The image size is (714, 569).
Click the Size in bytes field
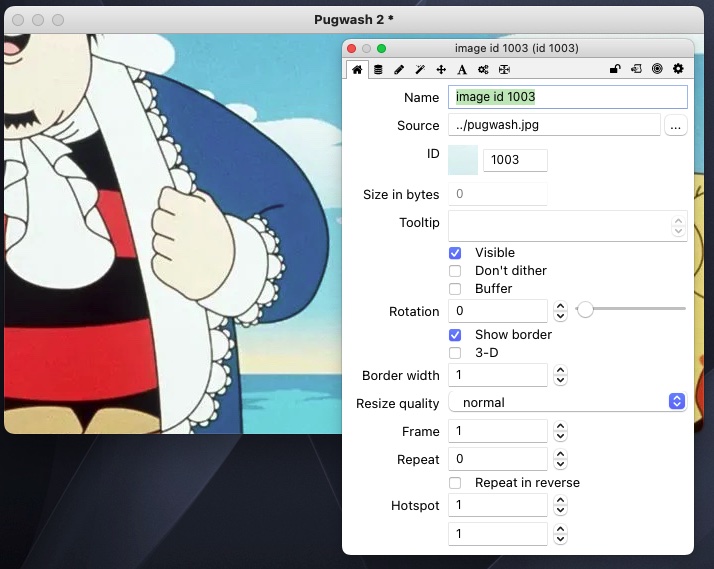[x=498, y=194]
